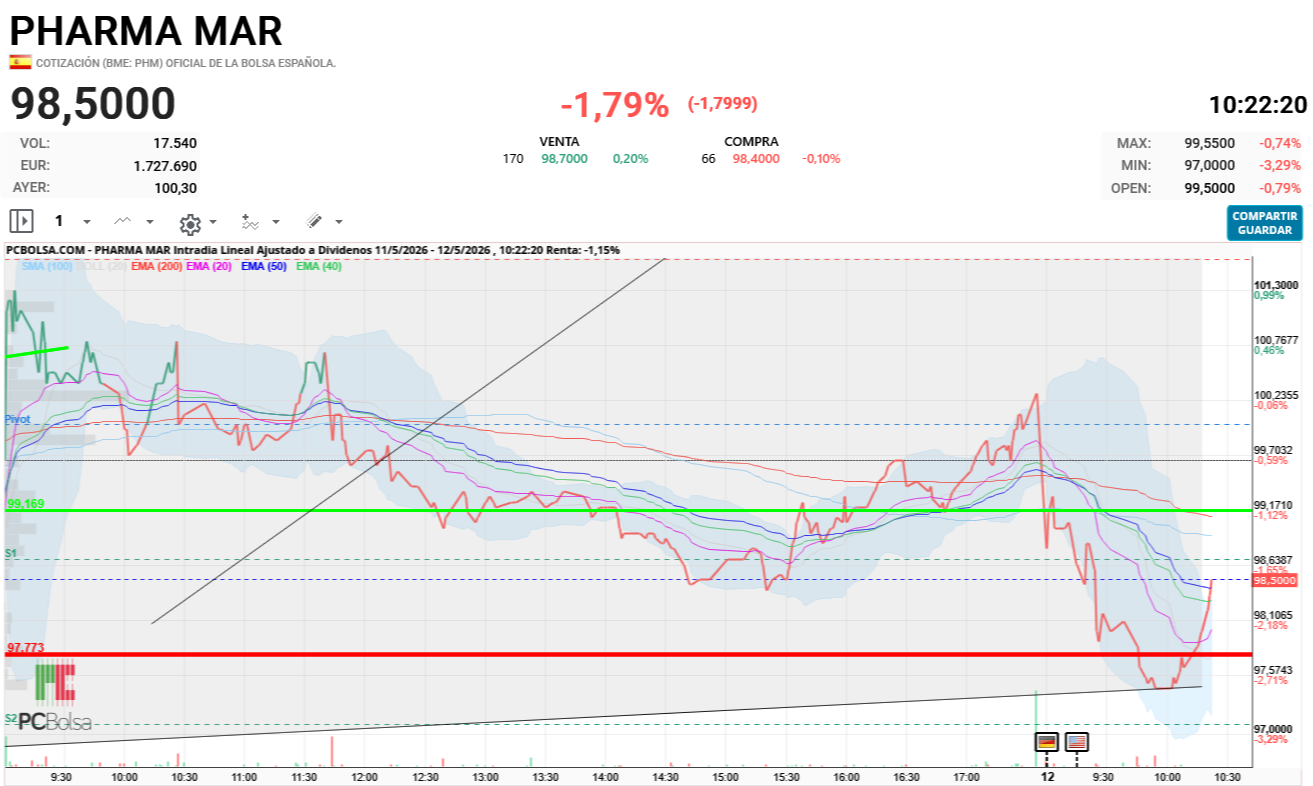Toggle the SMA (100) indicator legend
1313x786 pixels.
(47, 266)
